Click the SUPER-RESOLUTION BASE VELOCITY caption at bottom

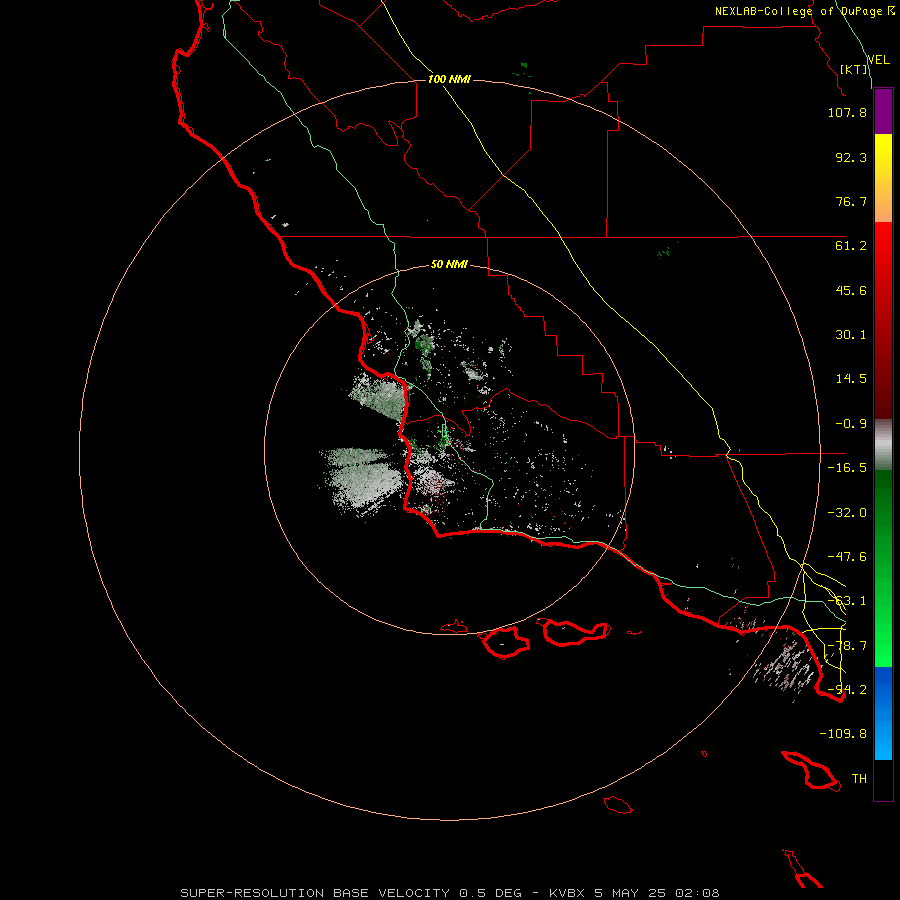449,893
